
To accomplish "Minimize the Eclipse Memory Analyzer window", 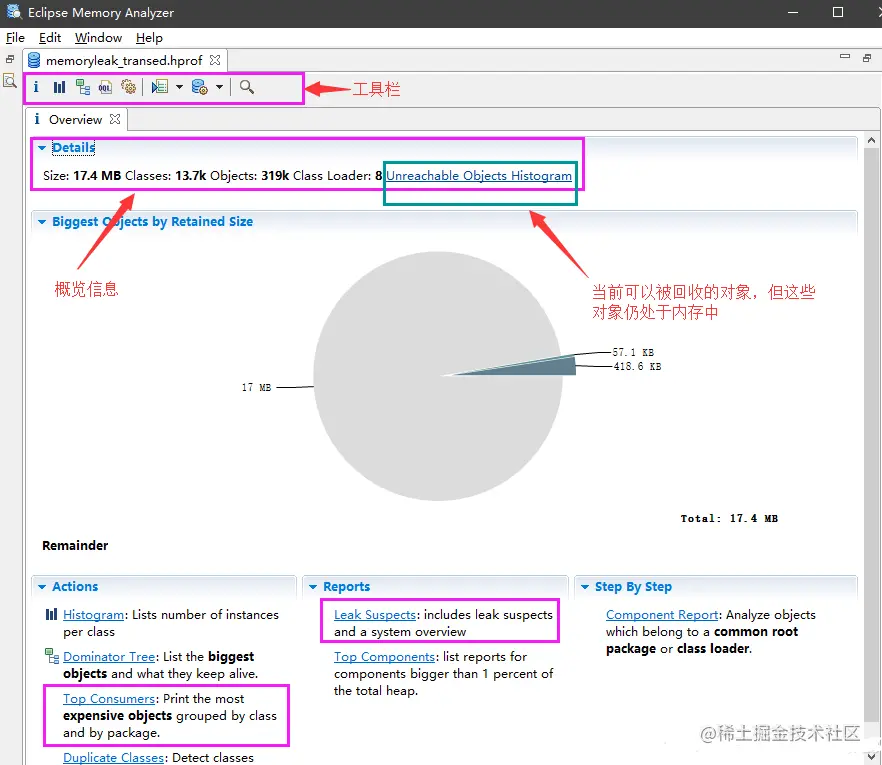I will tap(793, 12).
